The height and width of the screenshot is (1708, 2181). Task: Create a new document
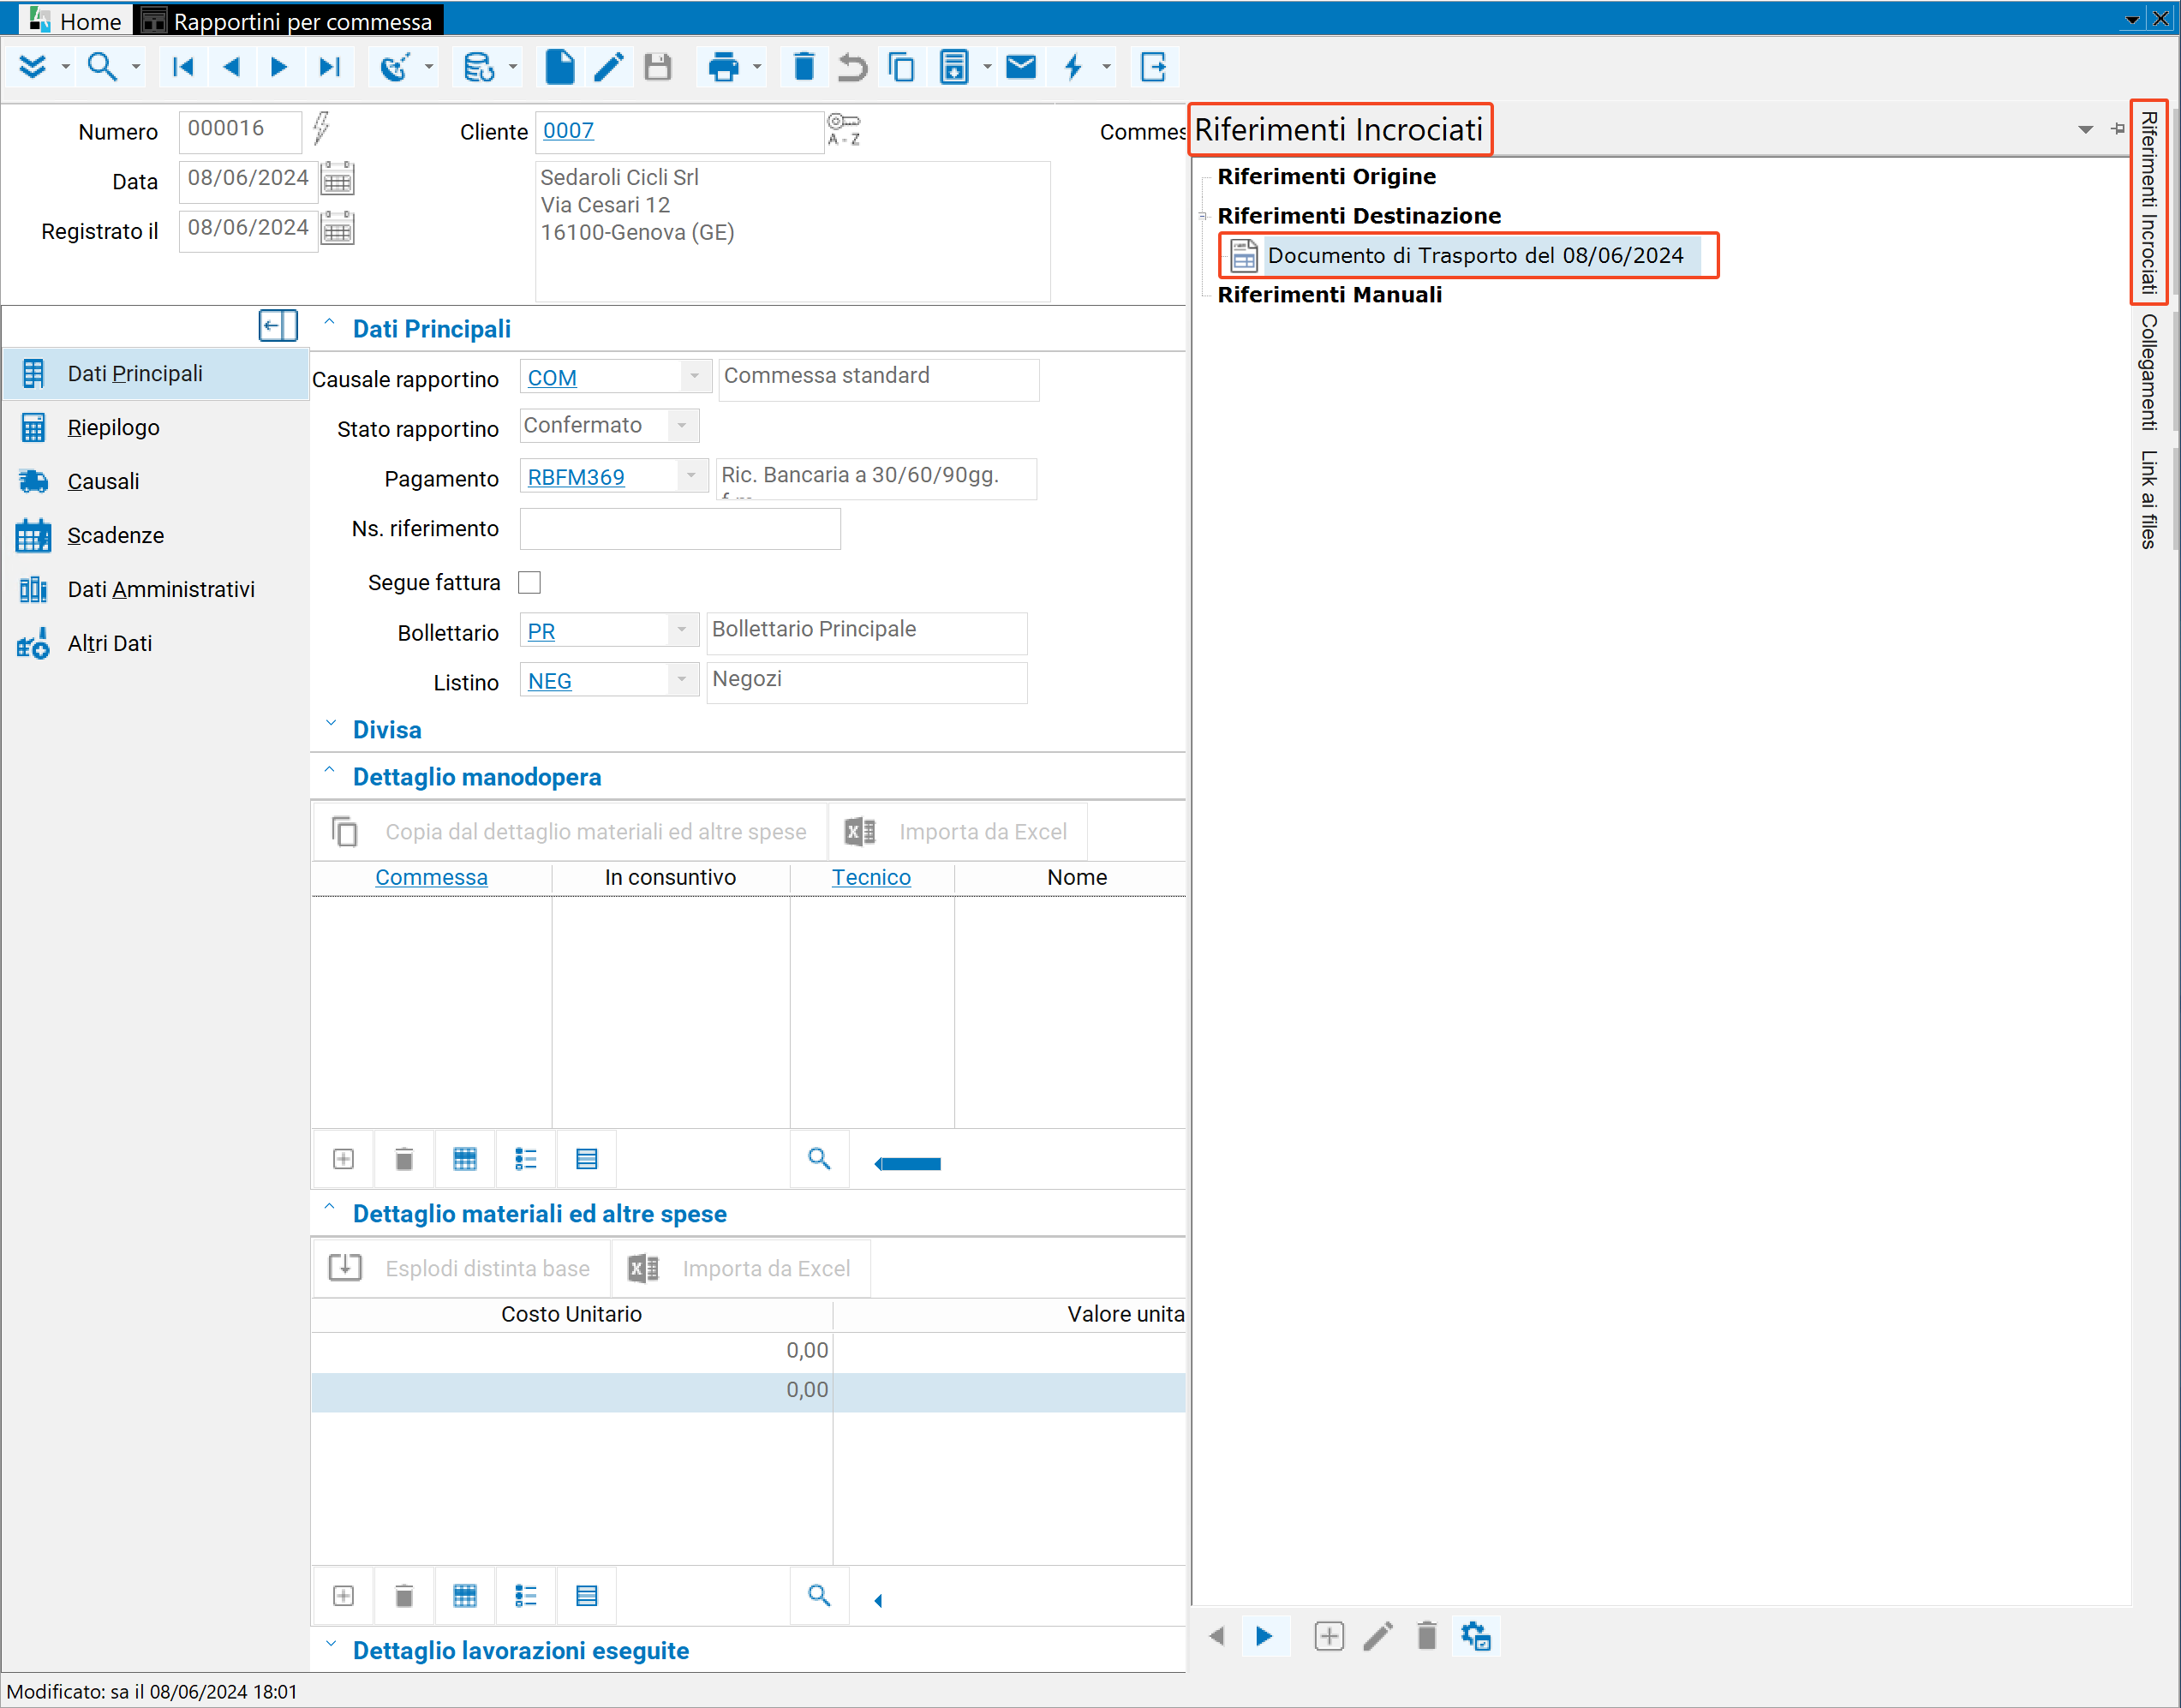click(x=560, y=67)
